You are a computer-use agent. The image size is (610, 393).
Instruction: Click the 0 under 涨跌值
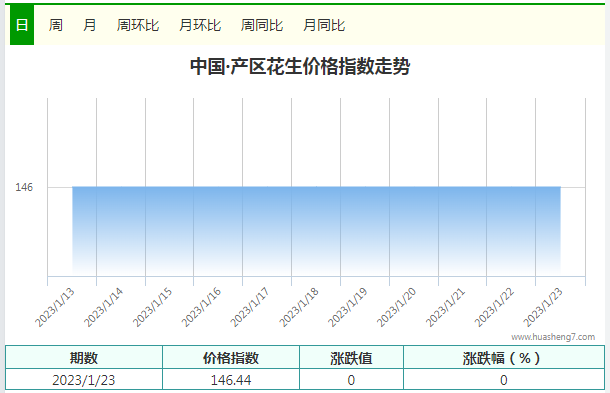click(x=351, y=380)
